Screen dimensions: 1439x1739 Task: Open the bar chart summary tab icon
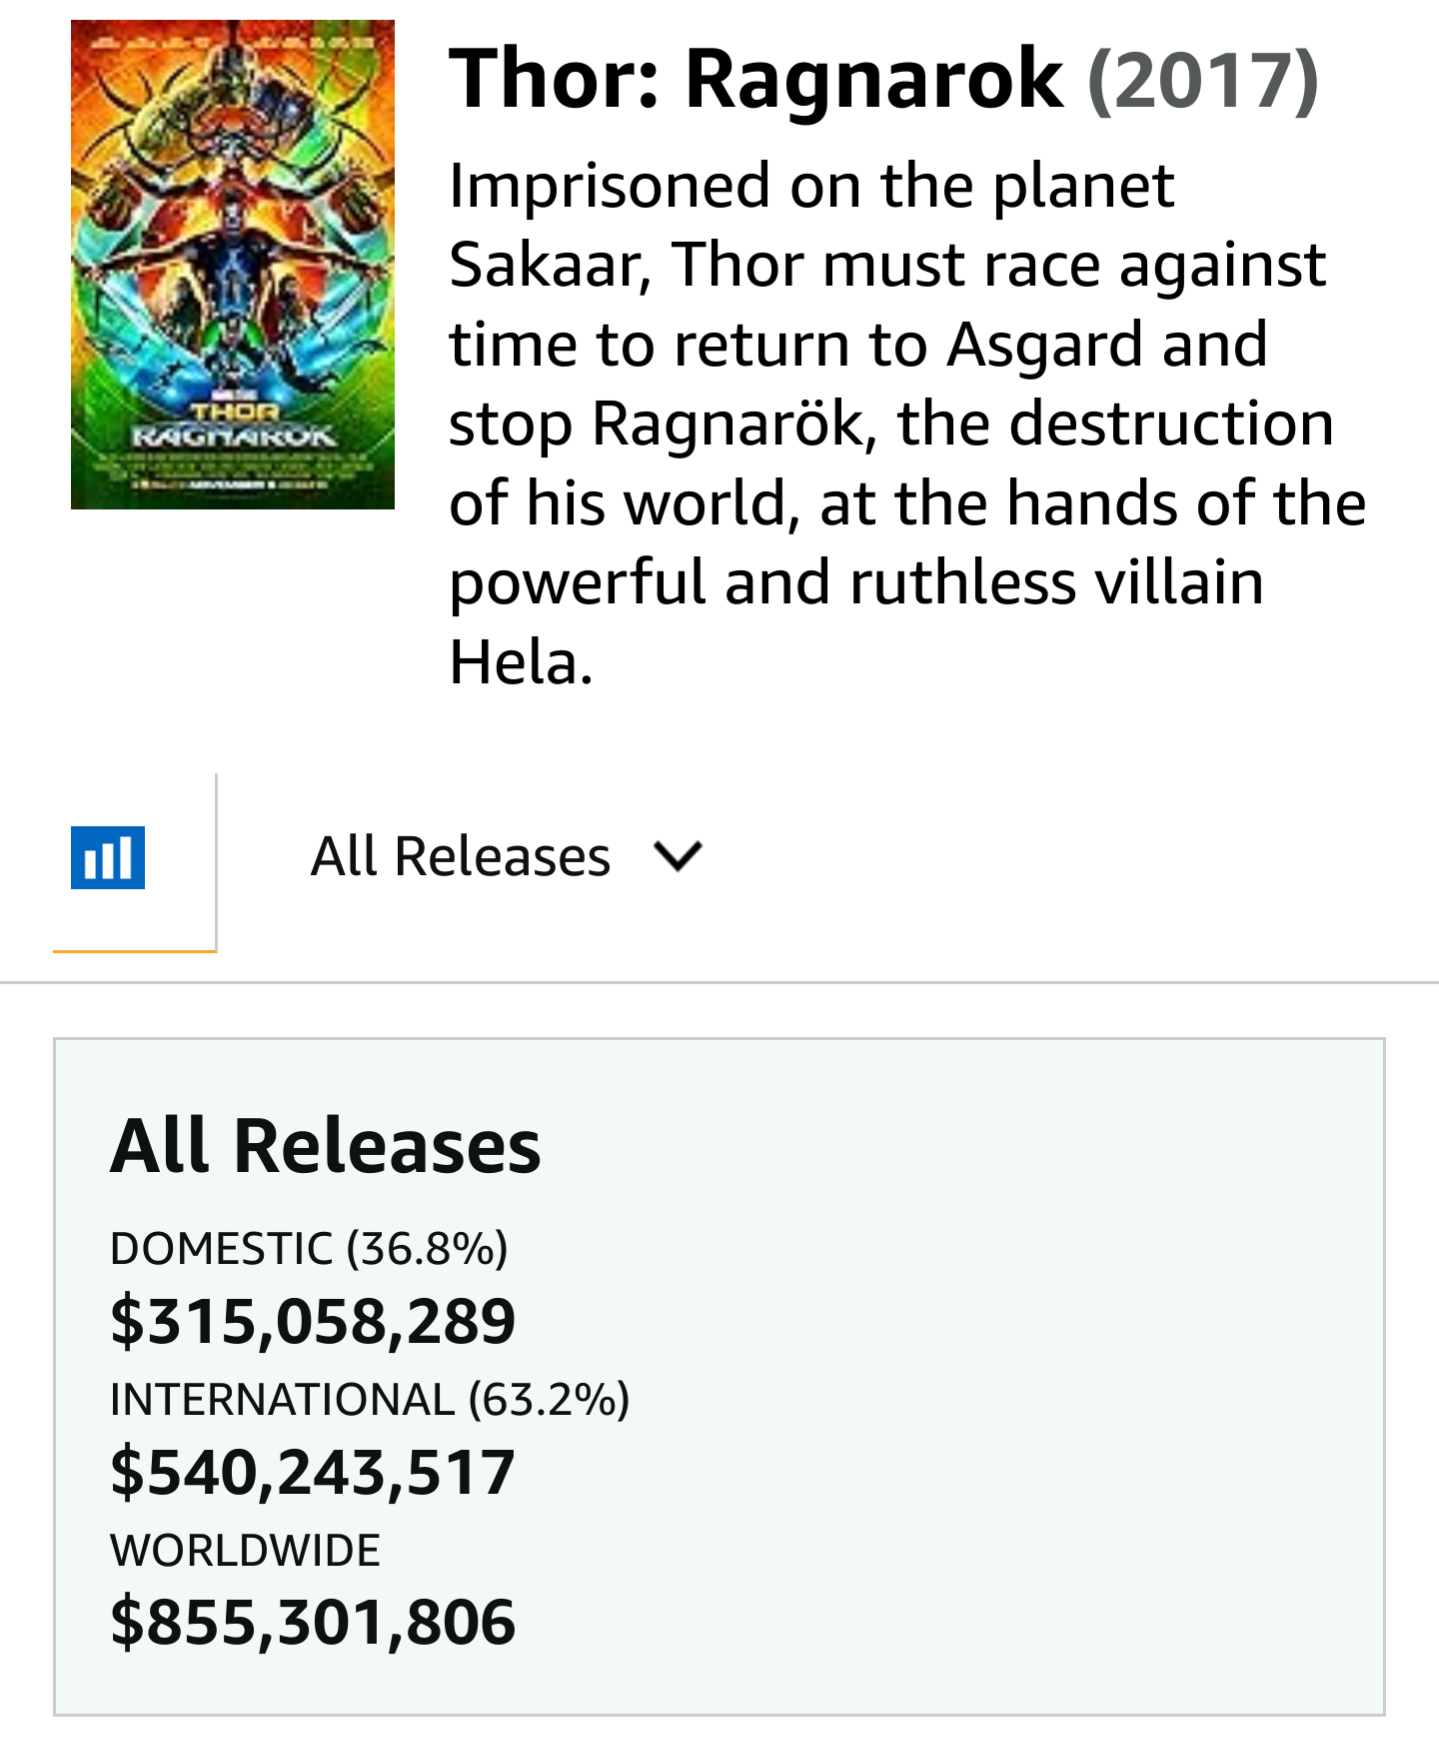point(108,857)
